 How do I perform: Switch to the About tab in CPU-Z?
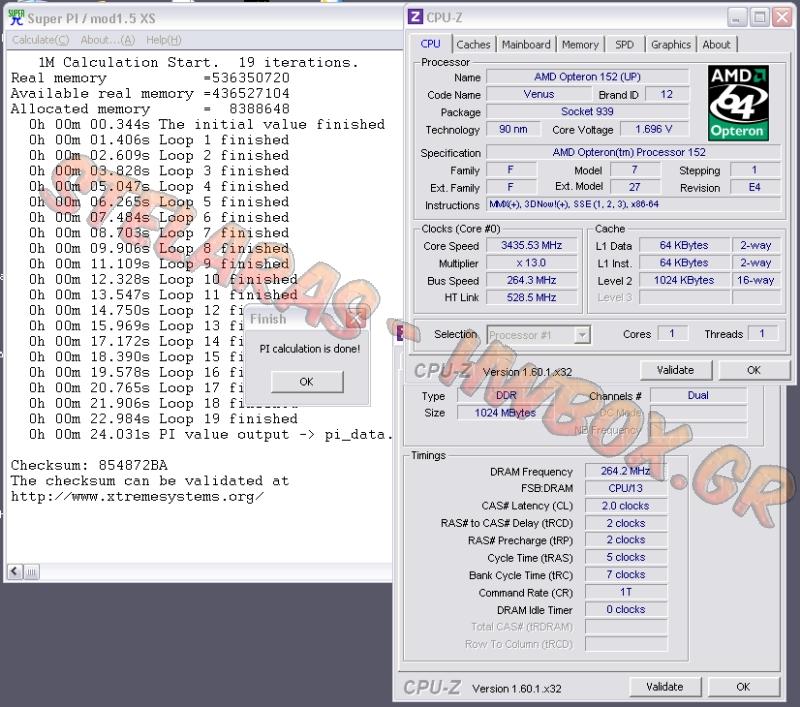pos(716,44)
